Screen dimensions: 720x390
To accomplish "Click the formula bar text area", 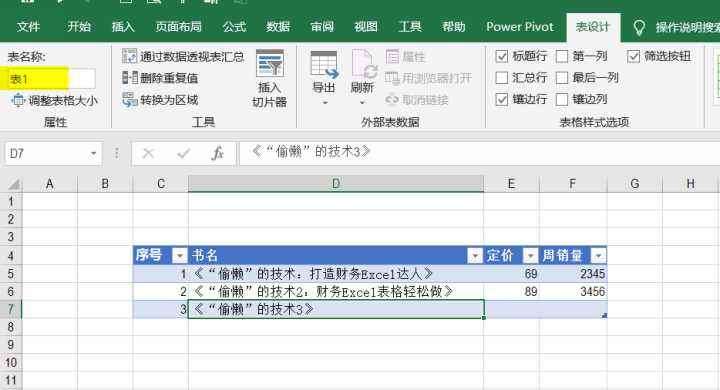I will [x=479, y=153].
